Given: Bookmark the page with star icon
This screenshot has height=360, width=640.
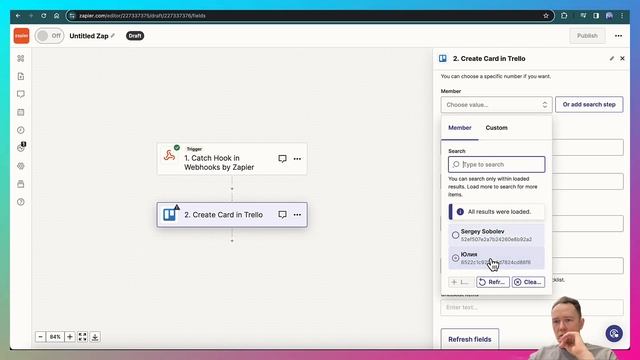Looking at the screenshot, I should click(546, 16).
